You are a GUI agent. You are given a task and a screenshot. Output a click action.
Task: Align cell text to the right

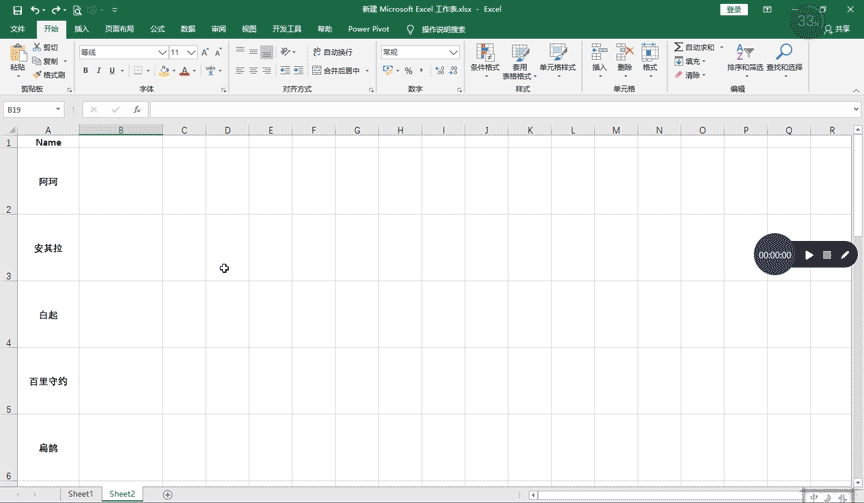(x=267, y=70)
